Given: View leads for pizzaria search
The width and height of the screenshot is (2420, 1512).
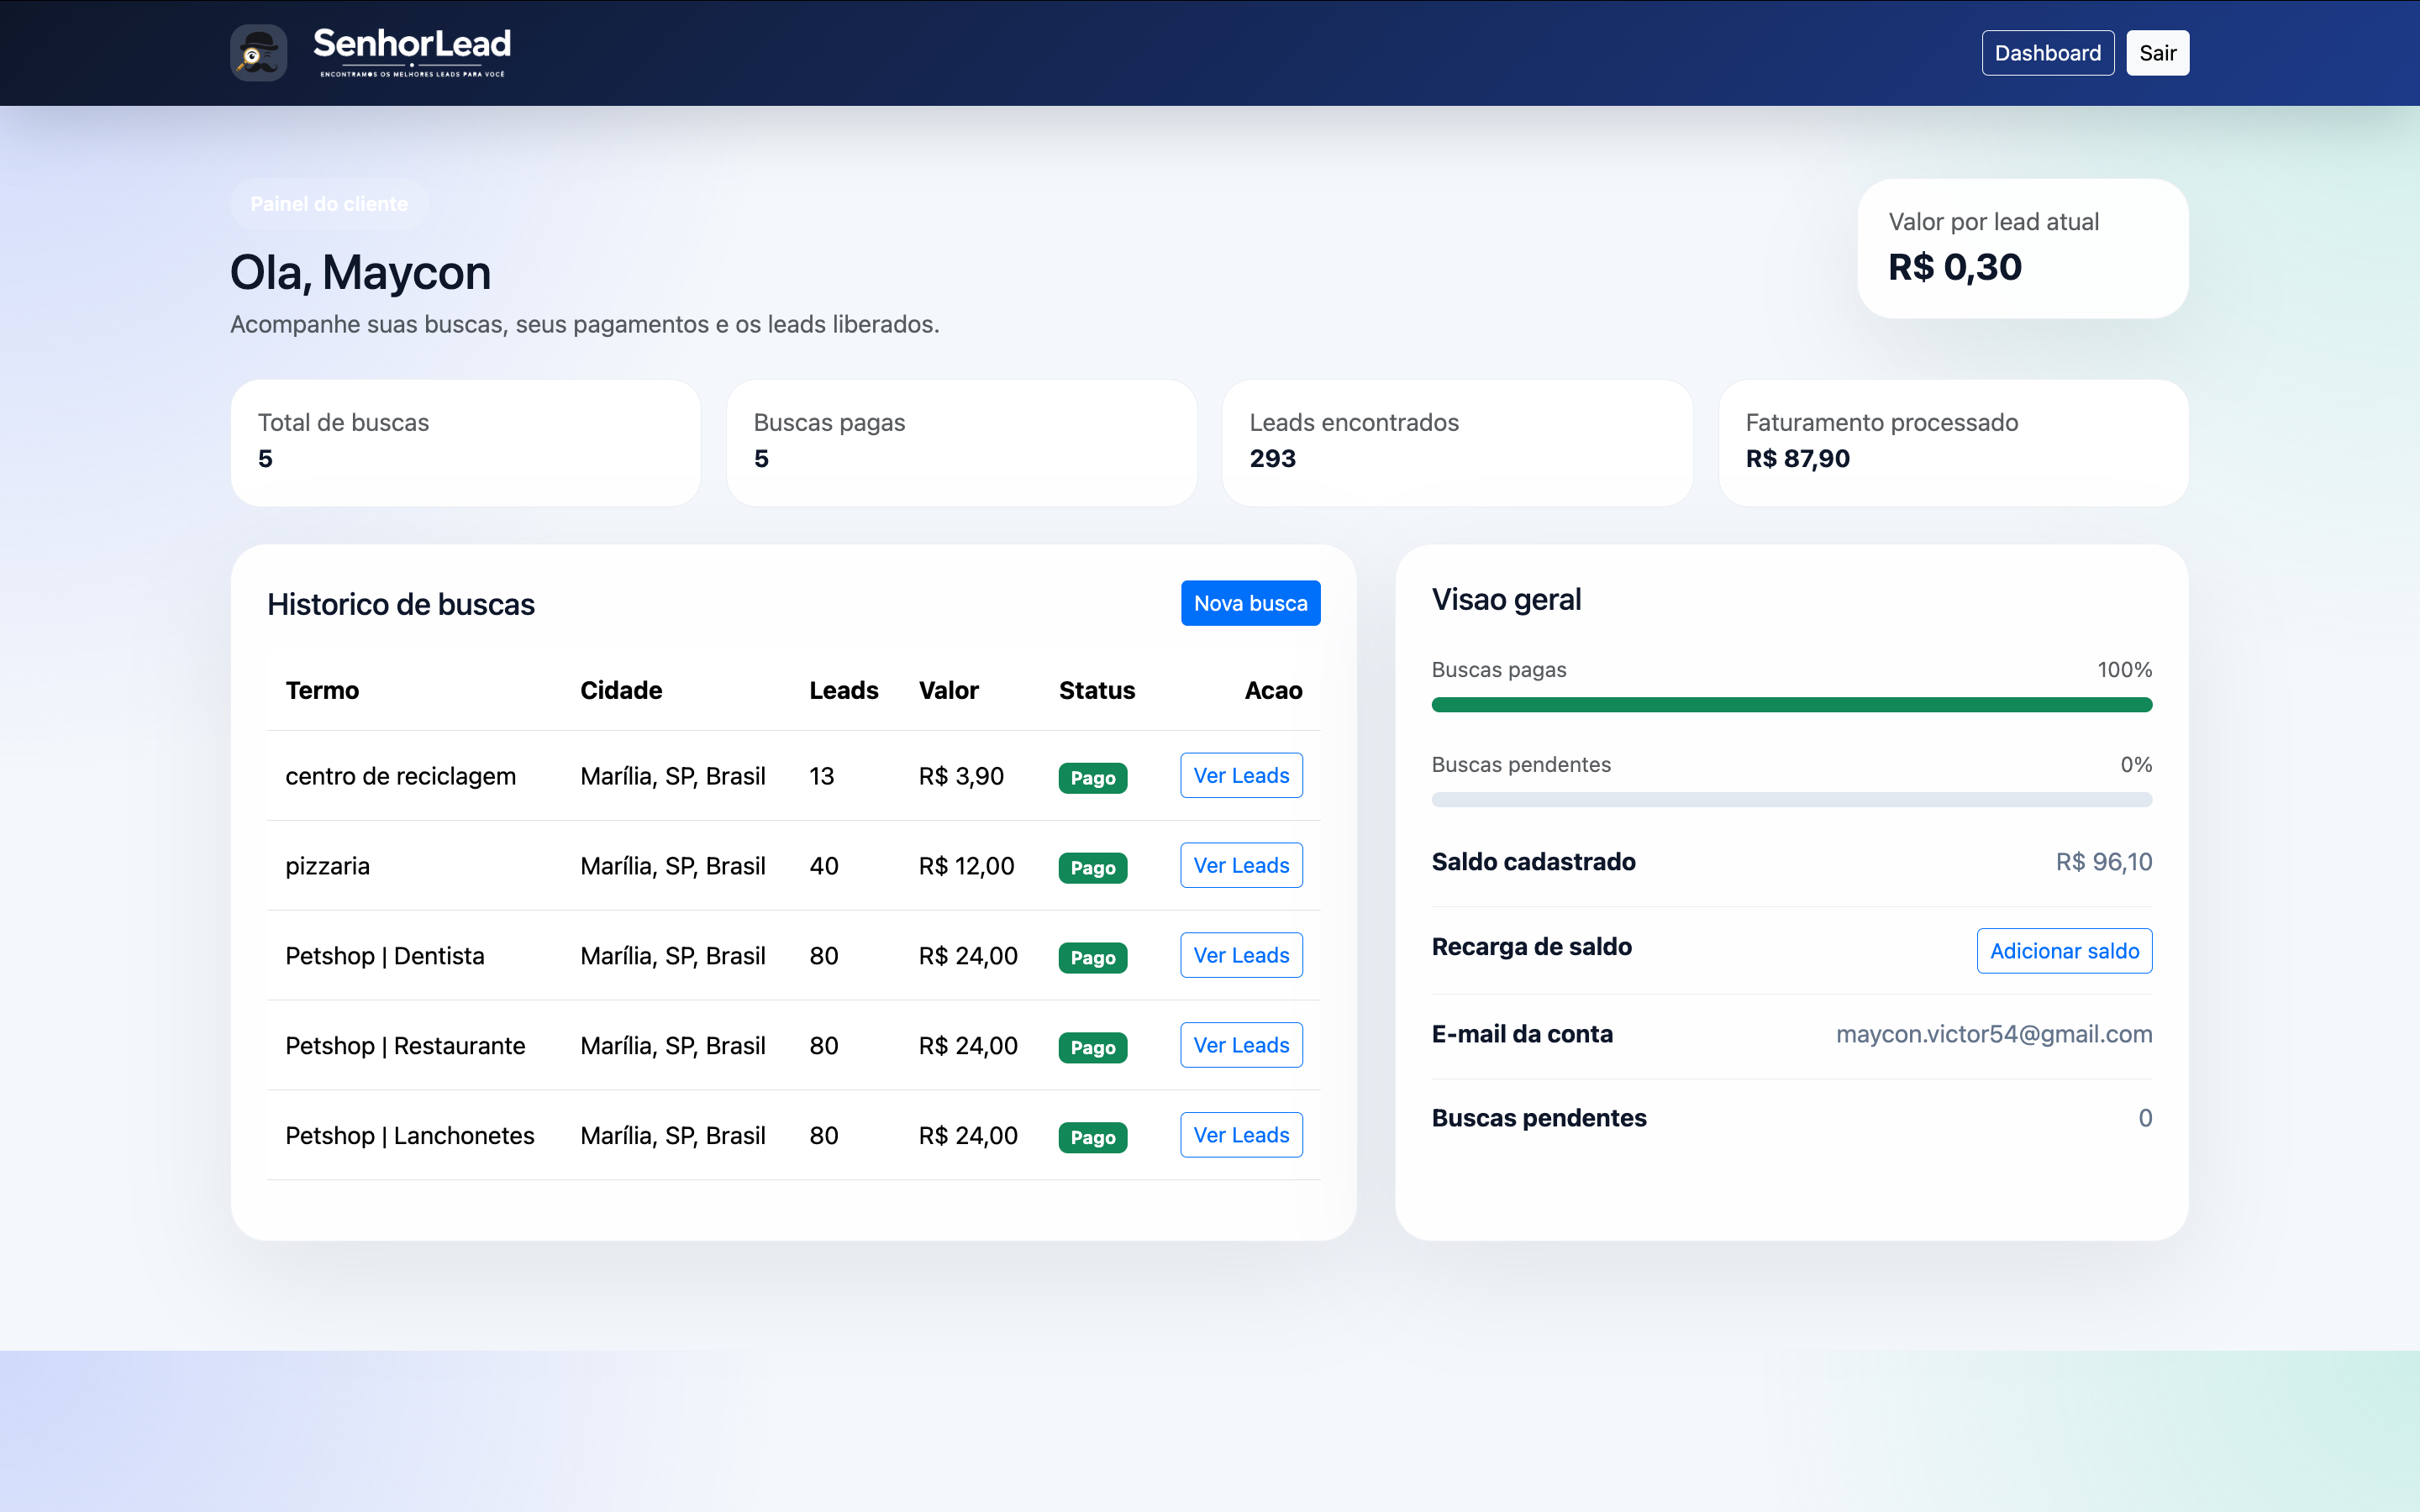Looking at the screenshot, I should pyautogui.click(x=1241, y=865).
